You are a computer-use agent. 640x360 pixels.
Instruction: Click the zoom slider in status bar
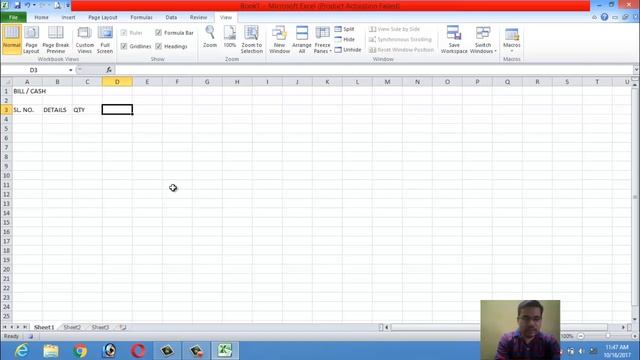(x=608, y=336)
